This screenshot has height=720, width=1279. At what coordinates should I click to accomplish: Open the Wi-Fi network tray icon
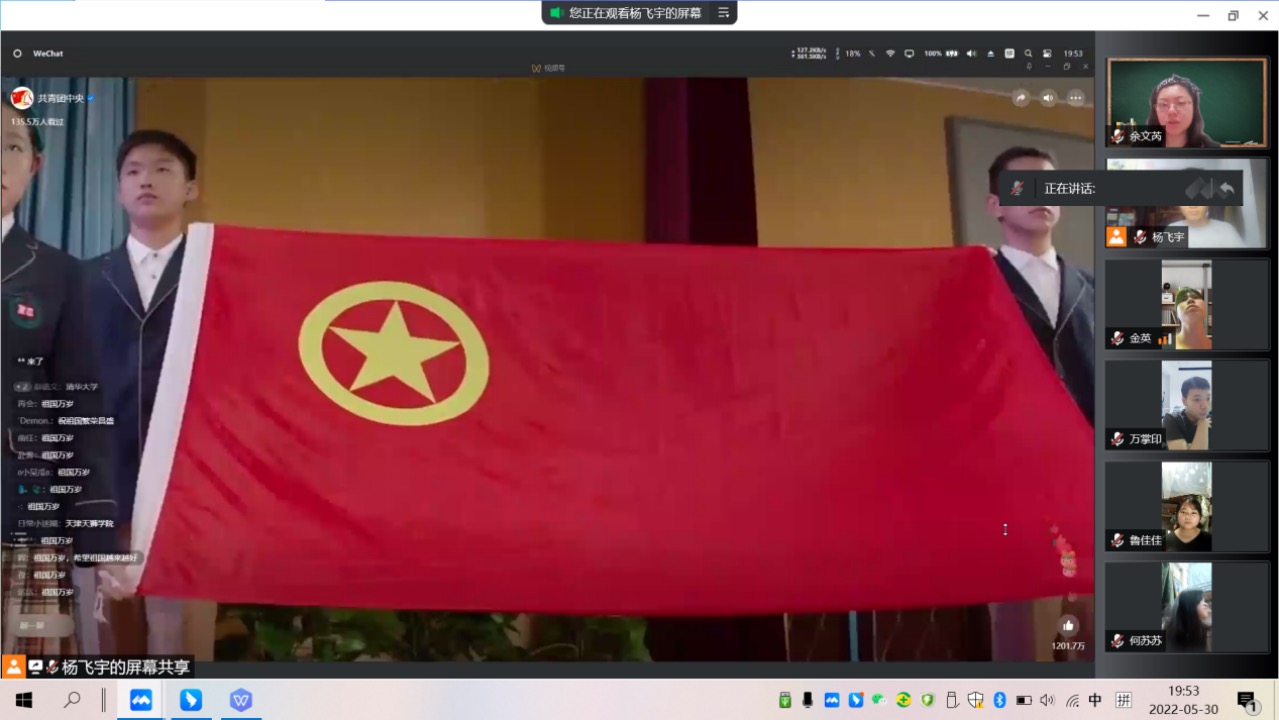click(1072, 700)
